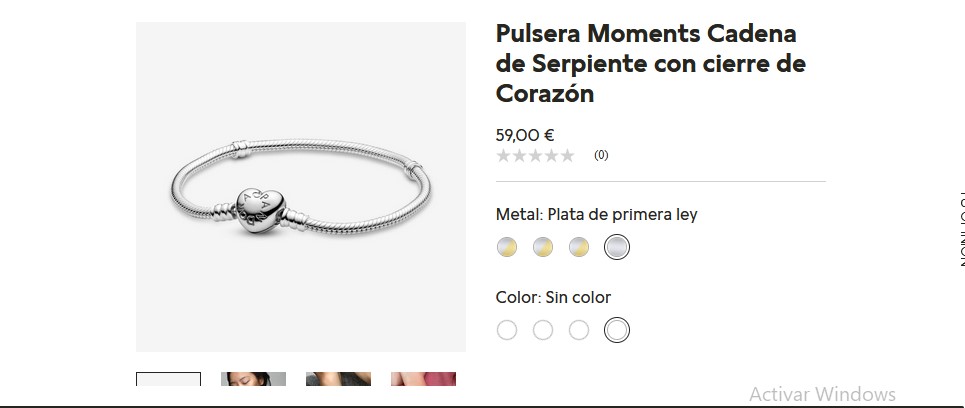This screenshot has height=408, width=965.
Task: Click the fourth rating star
Action: coord(551,156)
